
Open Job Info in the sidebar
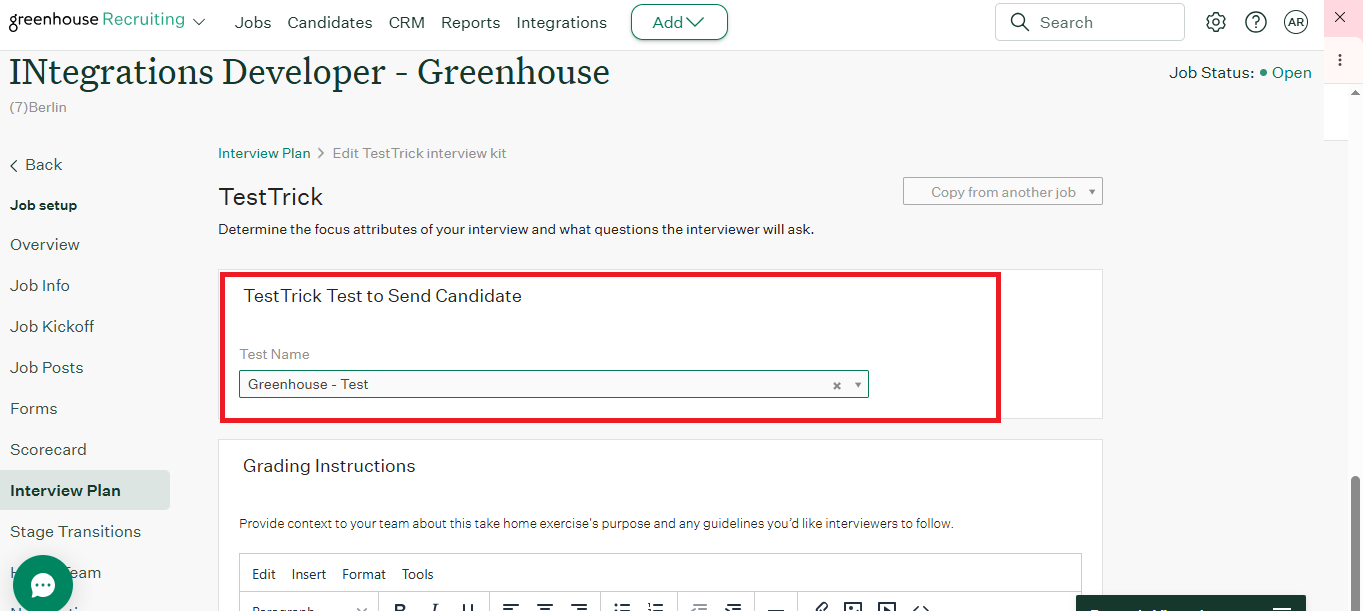pos(40,286)
